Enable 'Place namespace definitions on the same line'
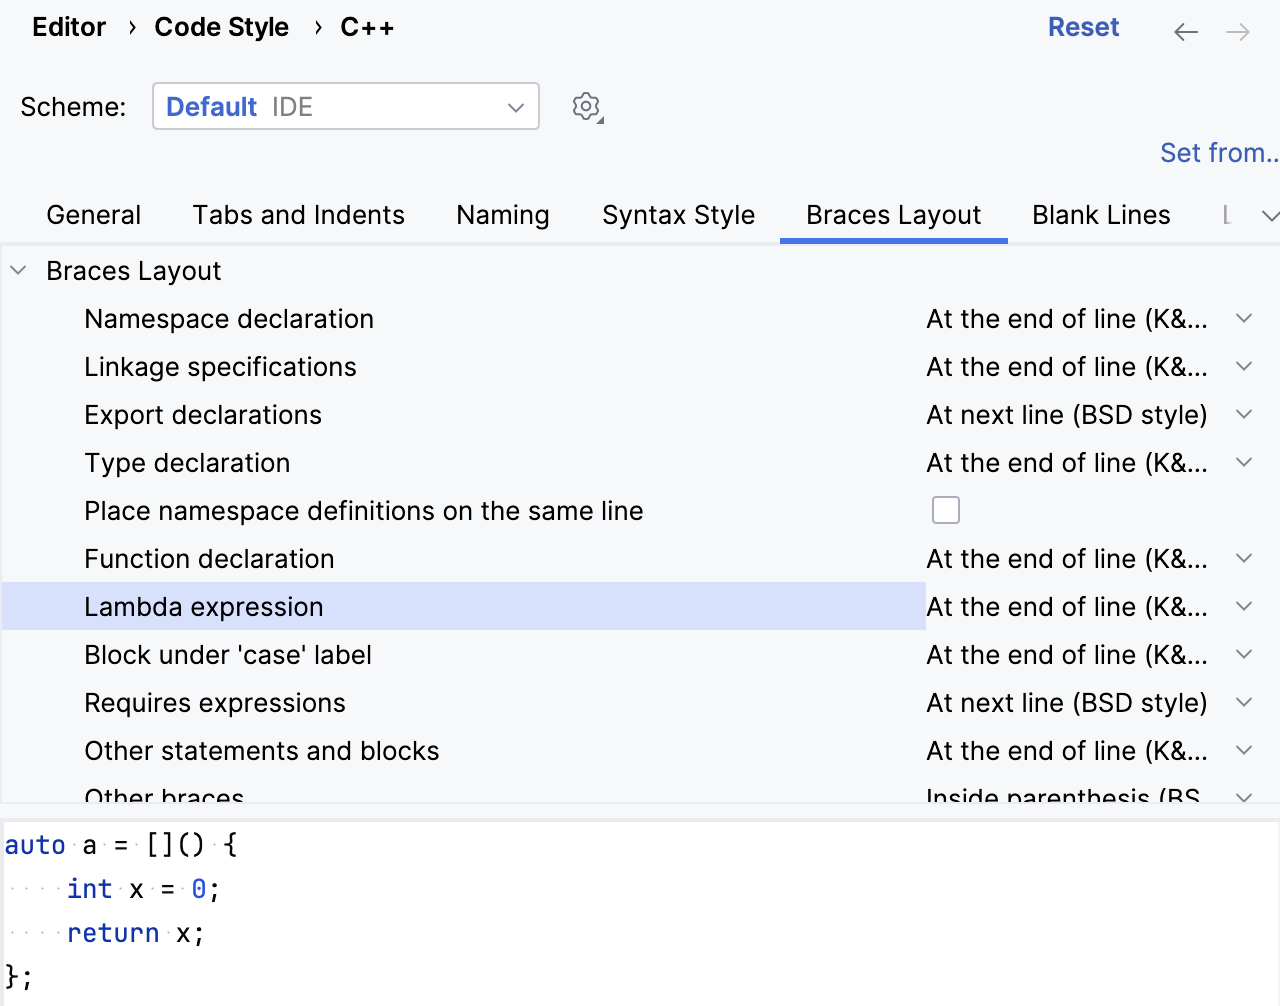Screen dimensions: 1280x1006 [x=945, y=509]
